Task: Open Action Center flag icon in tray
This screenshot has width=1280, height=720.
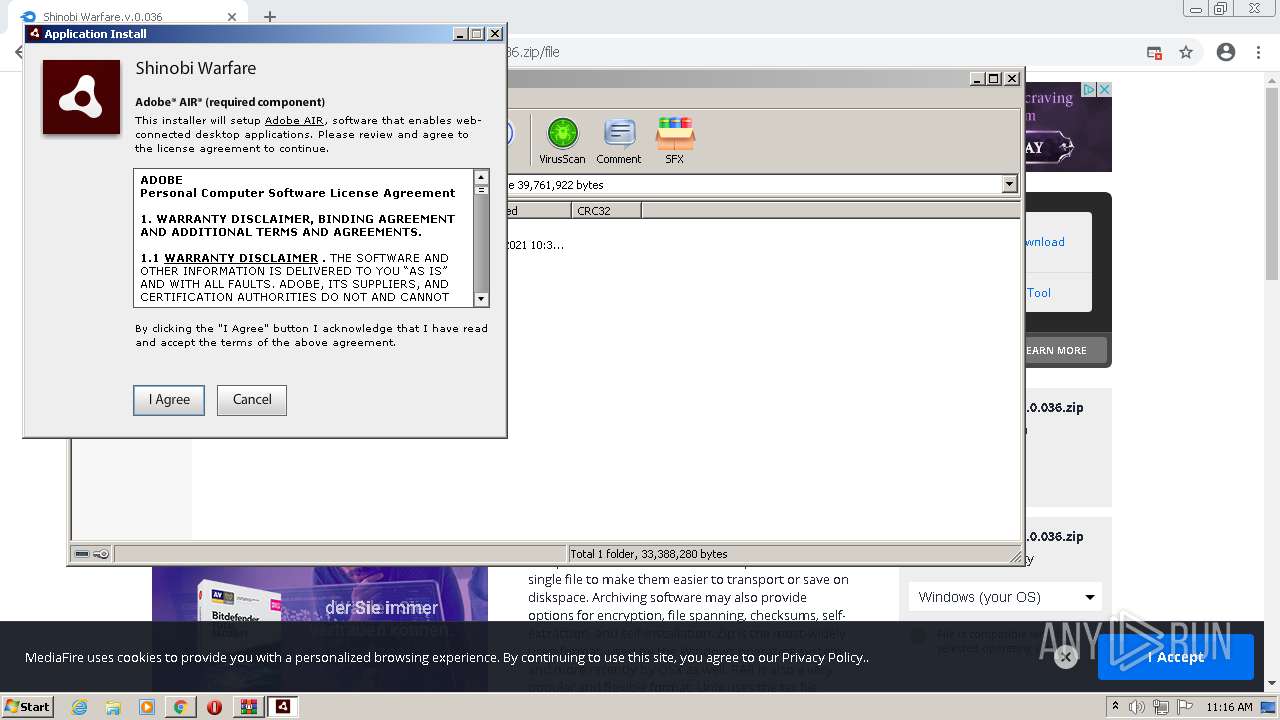Action: tap(1185, 707)
